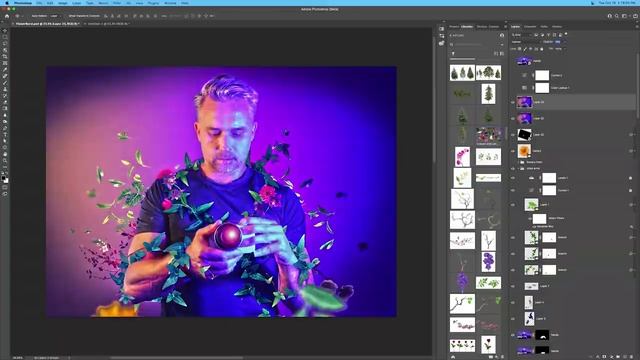Expand effects on black rectangle layer

pyautogui.click(x=634, y=135)
